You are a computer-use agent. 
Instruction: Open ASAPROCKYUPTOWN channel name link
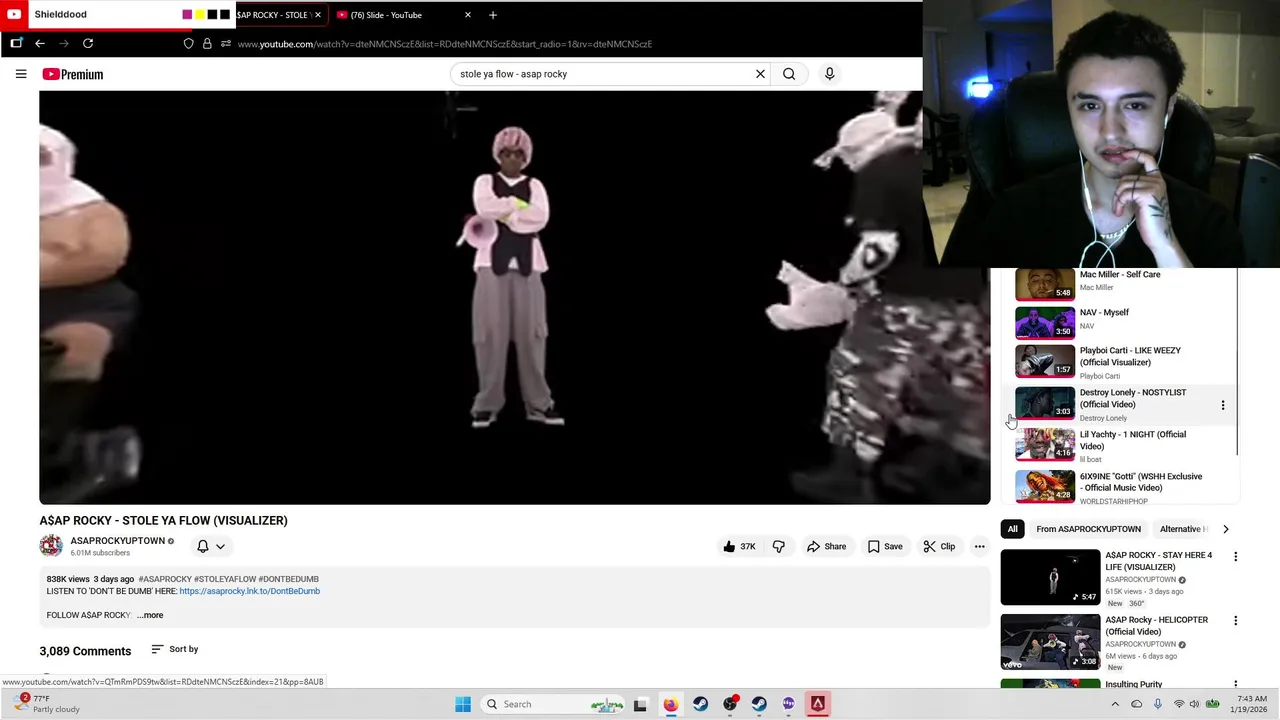click(x=117, y=541)
